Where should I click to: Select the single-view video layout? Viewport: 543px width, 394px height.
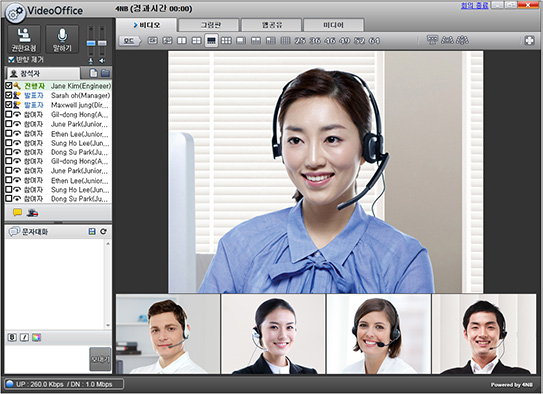[152, 41]
